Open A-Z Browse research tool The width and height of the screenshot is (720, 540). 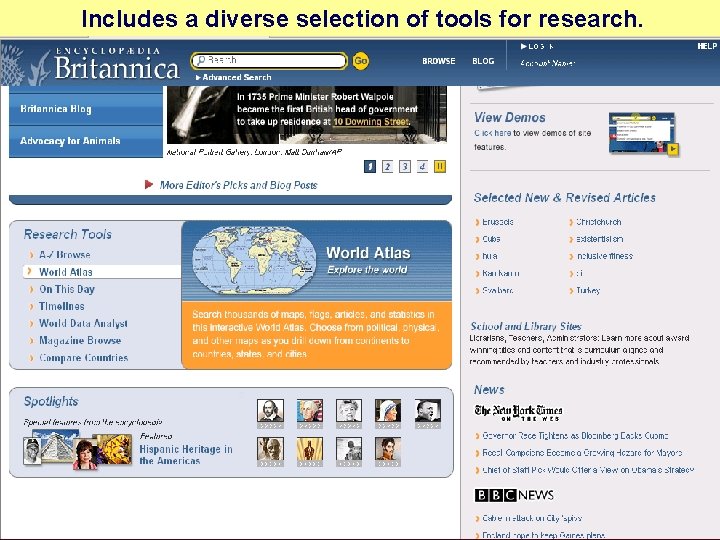pos(64,255)
